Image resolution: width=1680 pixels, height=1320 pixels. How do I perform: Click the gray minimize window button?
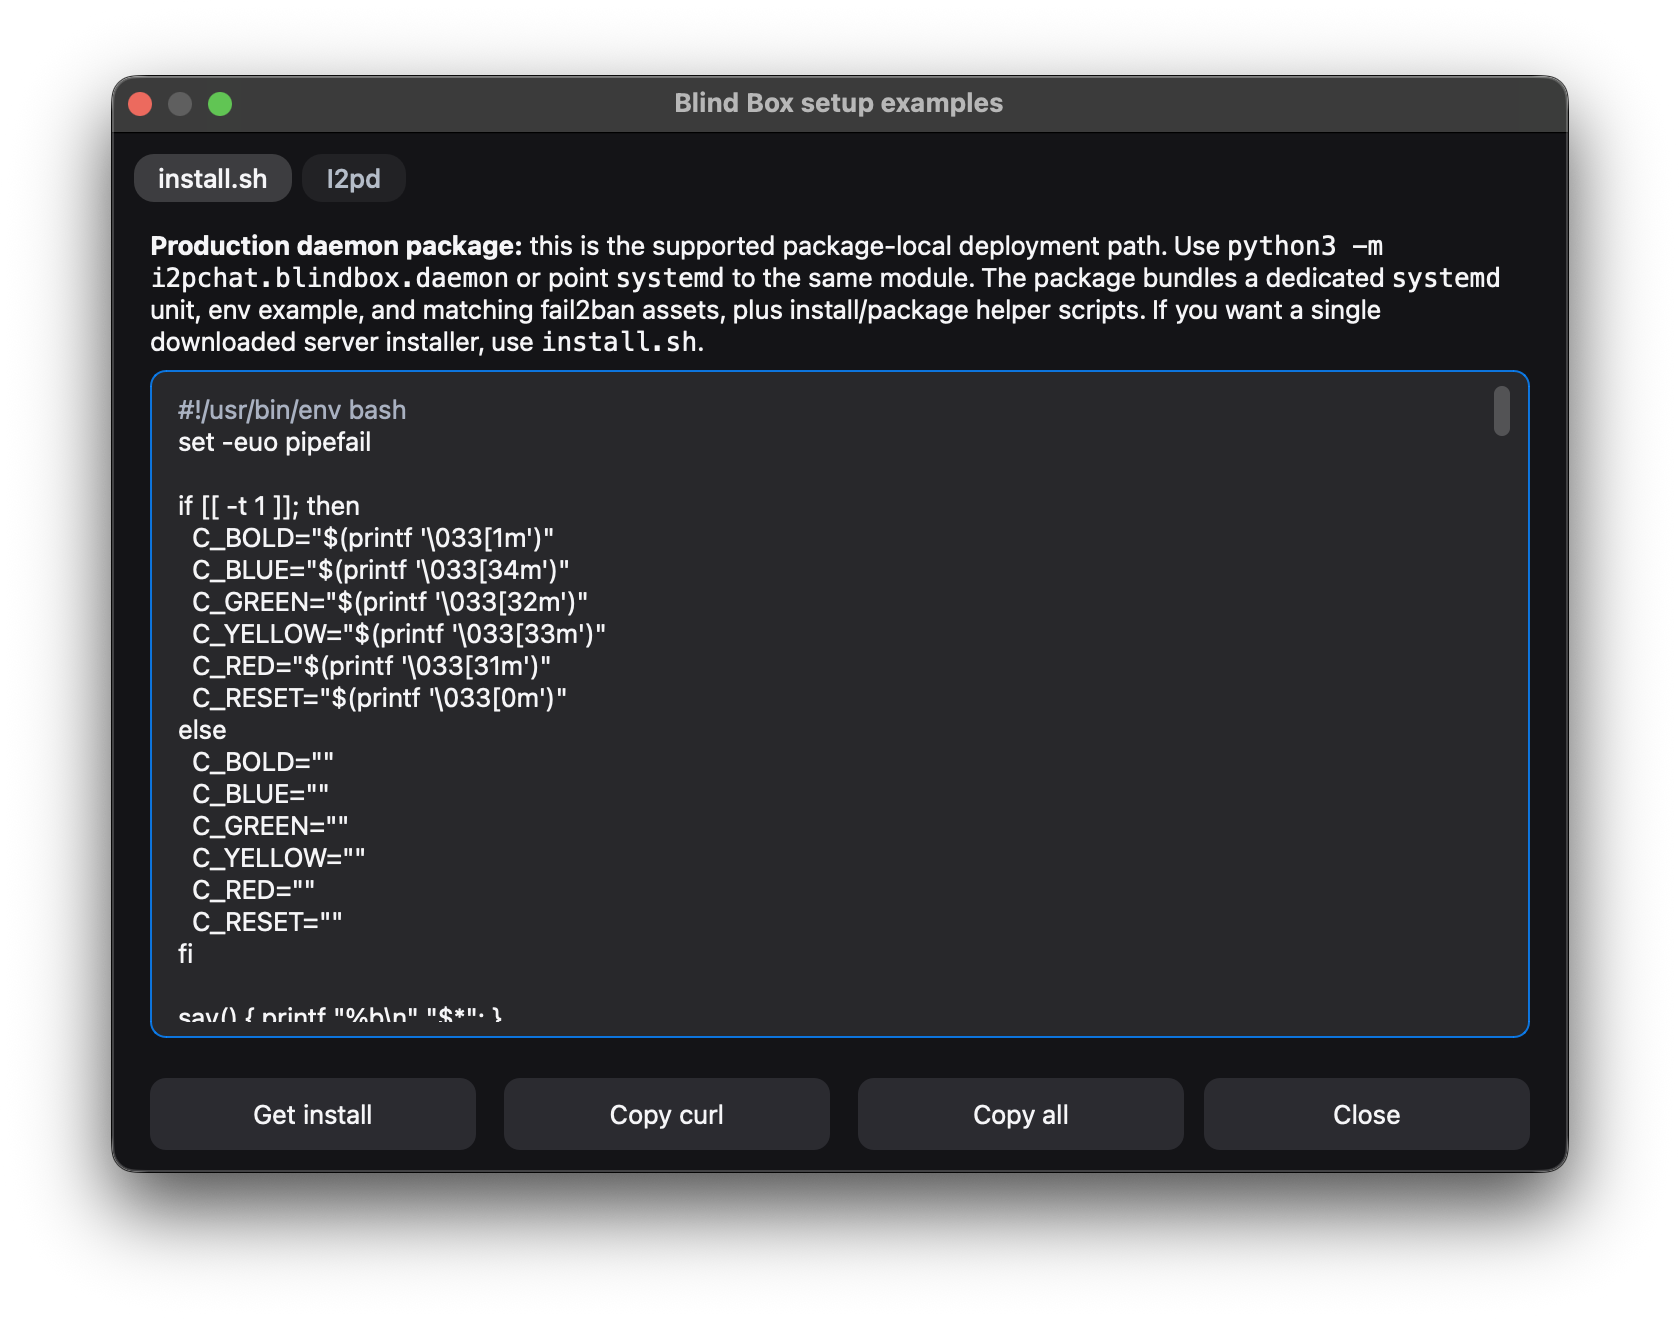pyautogui.click(x=180, y=104)
